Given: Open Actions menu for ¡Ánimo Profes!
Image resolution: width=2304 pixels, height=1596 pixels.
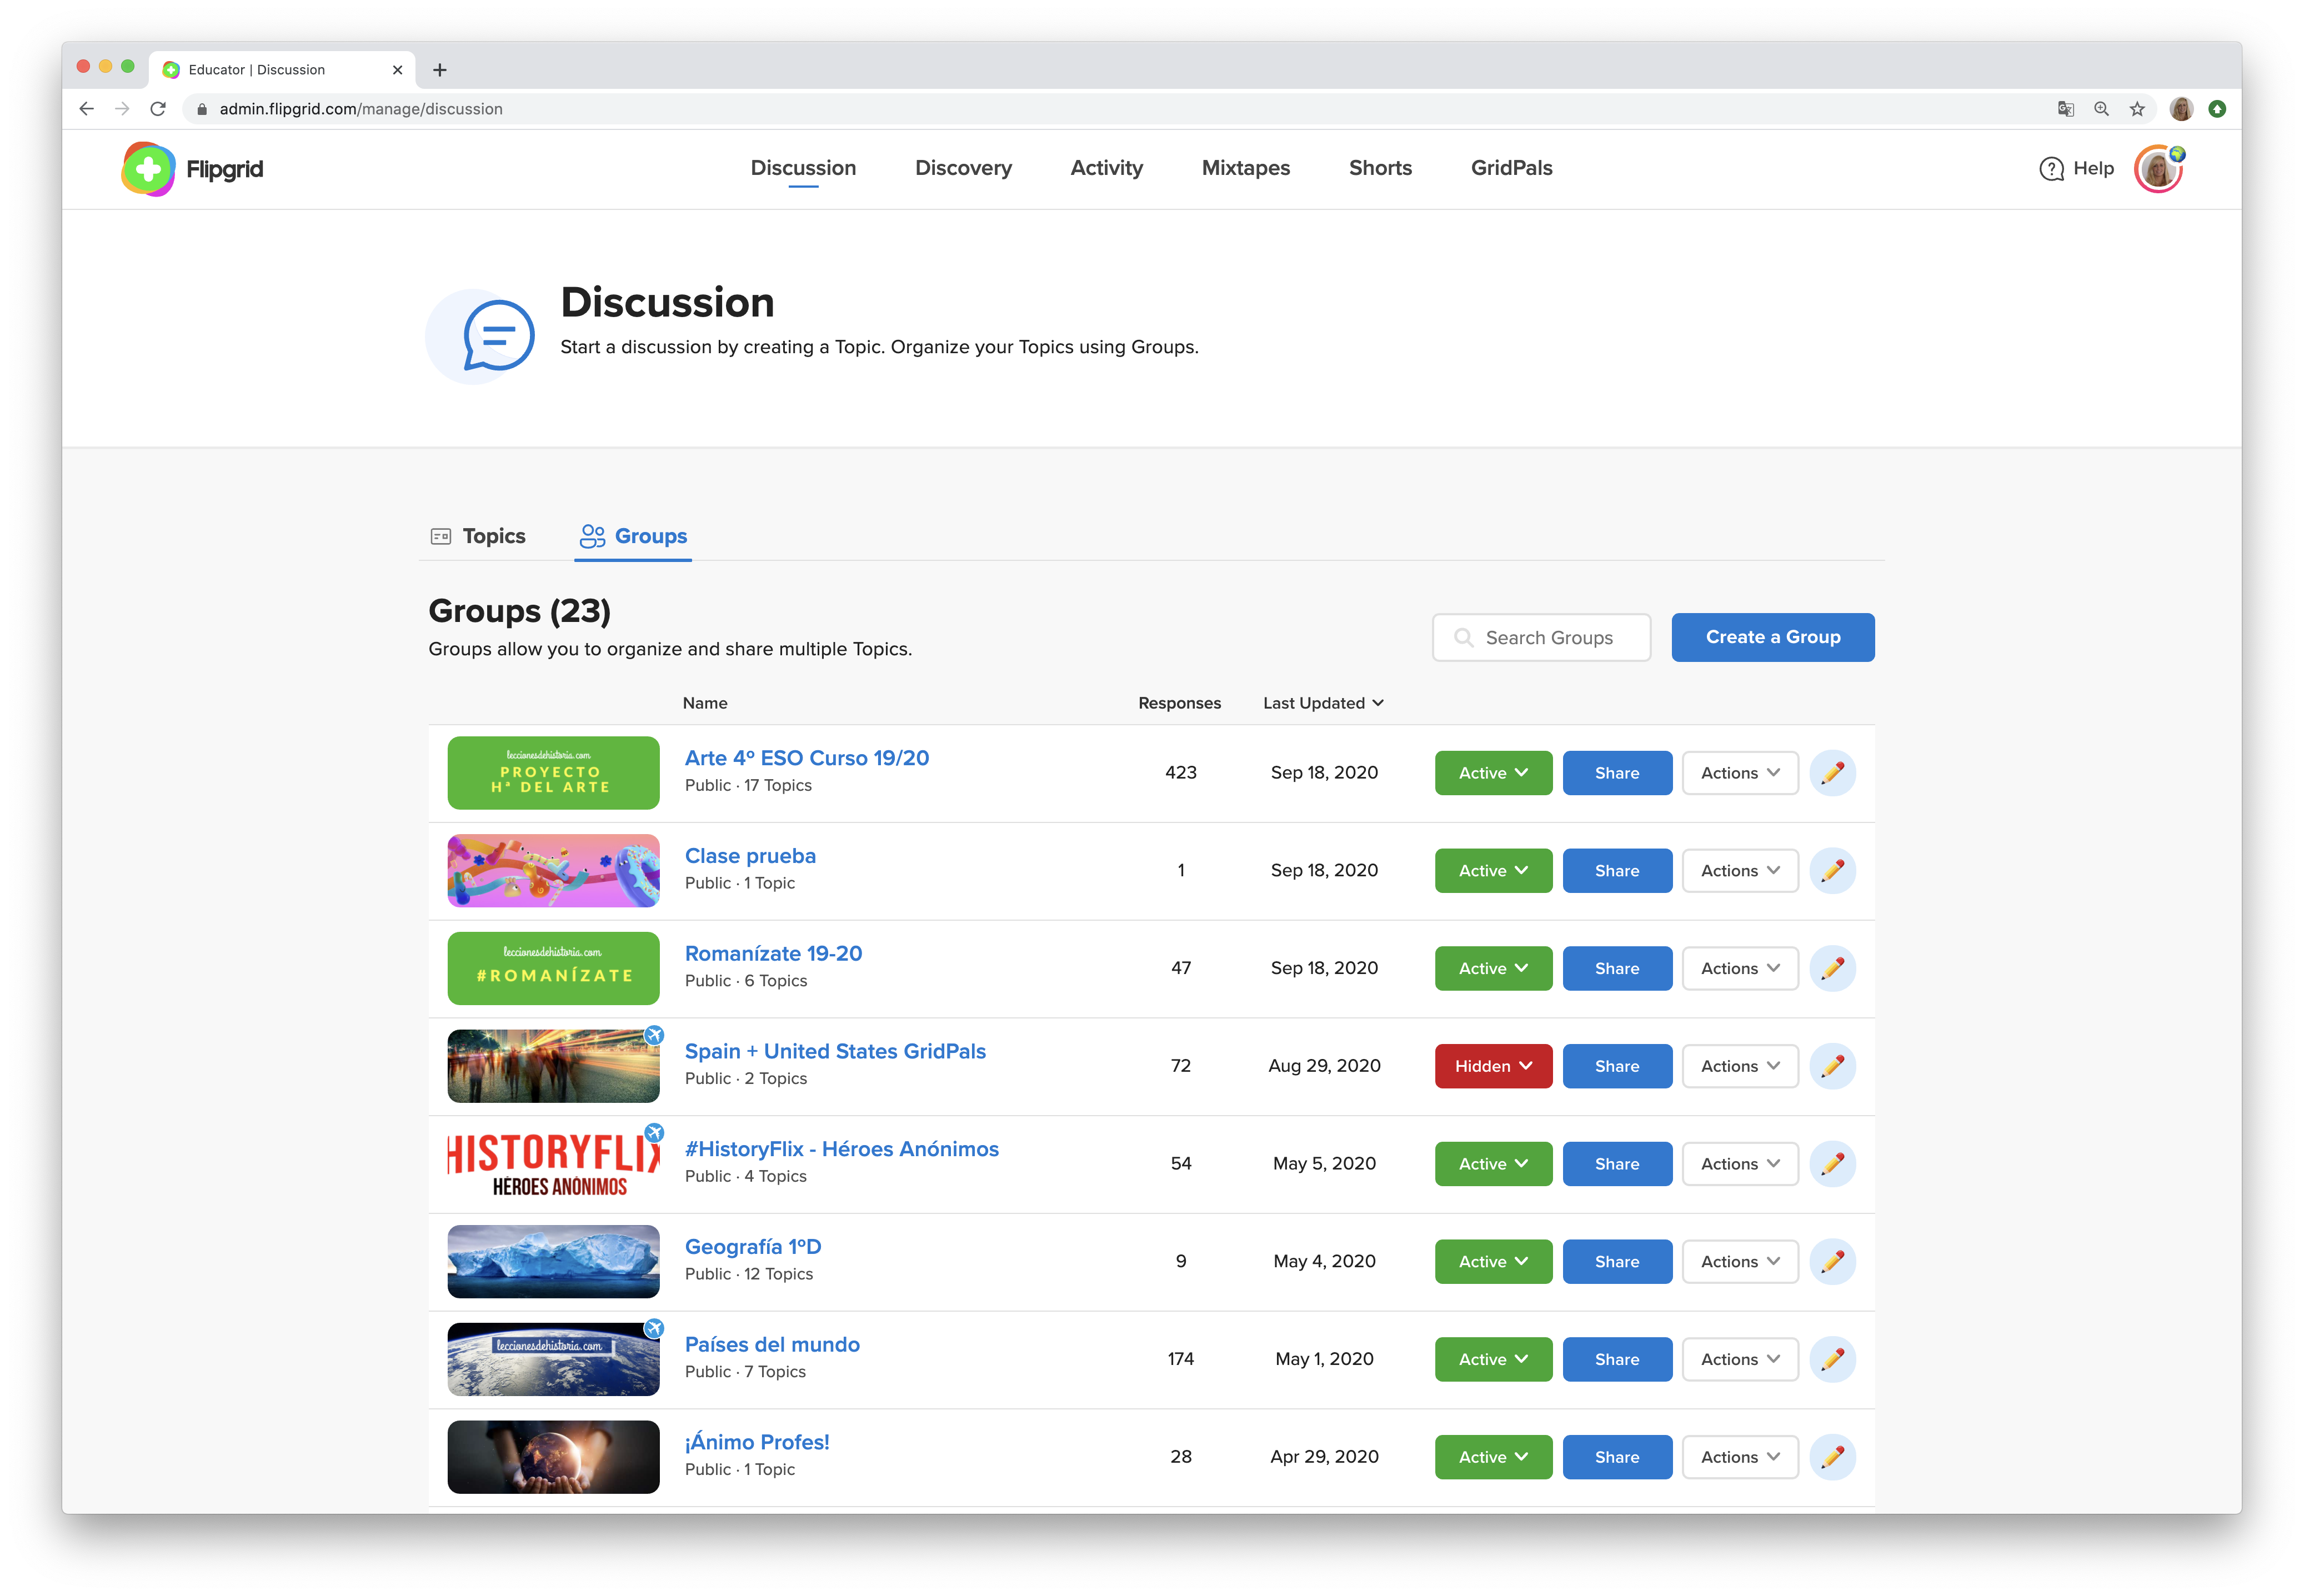Looking at the screenshot, I should [x=1740, y=1457].
